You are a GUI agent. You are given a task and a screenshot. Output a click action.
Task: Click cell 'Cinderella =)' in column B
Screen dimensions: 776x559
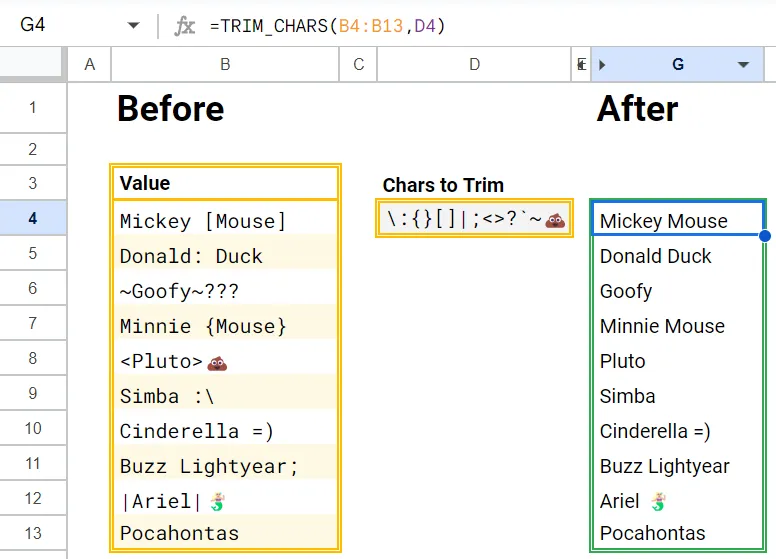(225, 428)
